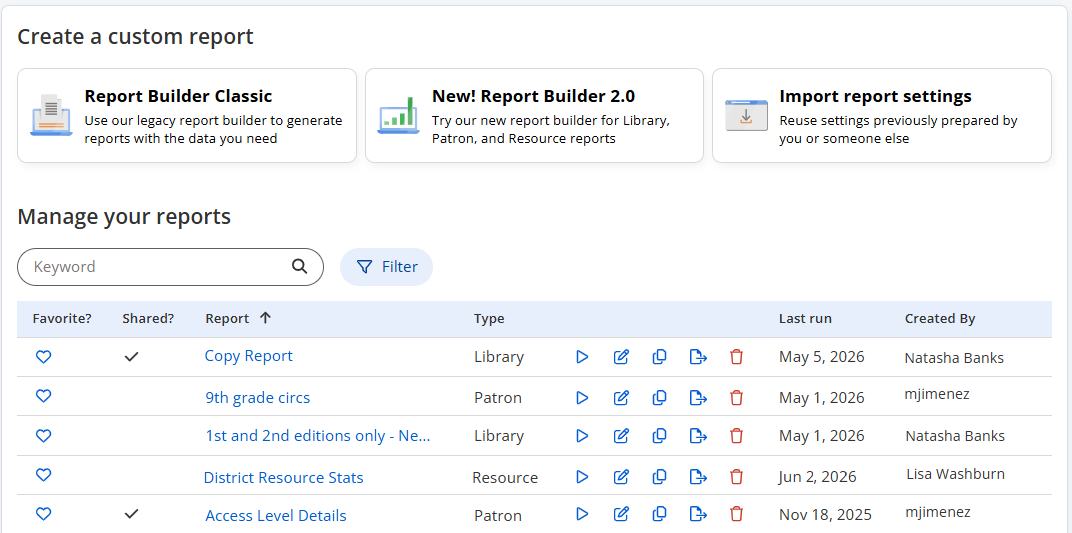Select the Jun 2, 2026 date cell
1072x533 pixels.
(817, 477)
